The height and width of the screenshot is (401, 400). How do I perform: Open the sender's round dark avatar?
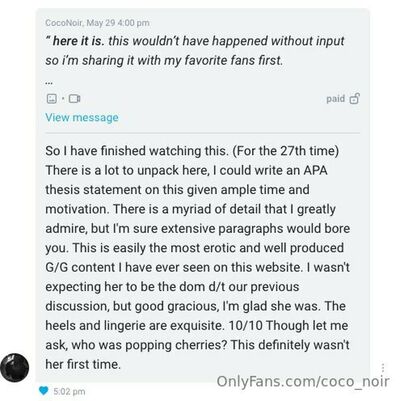click(x=14, y=367)
